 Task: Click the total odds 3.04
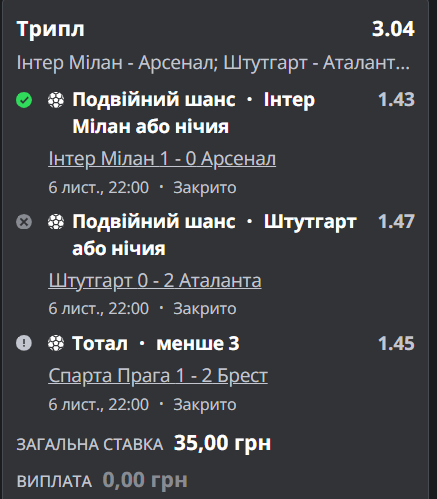(x=393, y=29)
